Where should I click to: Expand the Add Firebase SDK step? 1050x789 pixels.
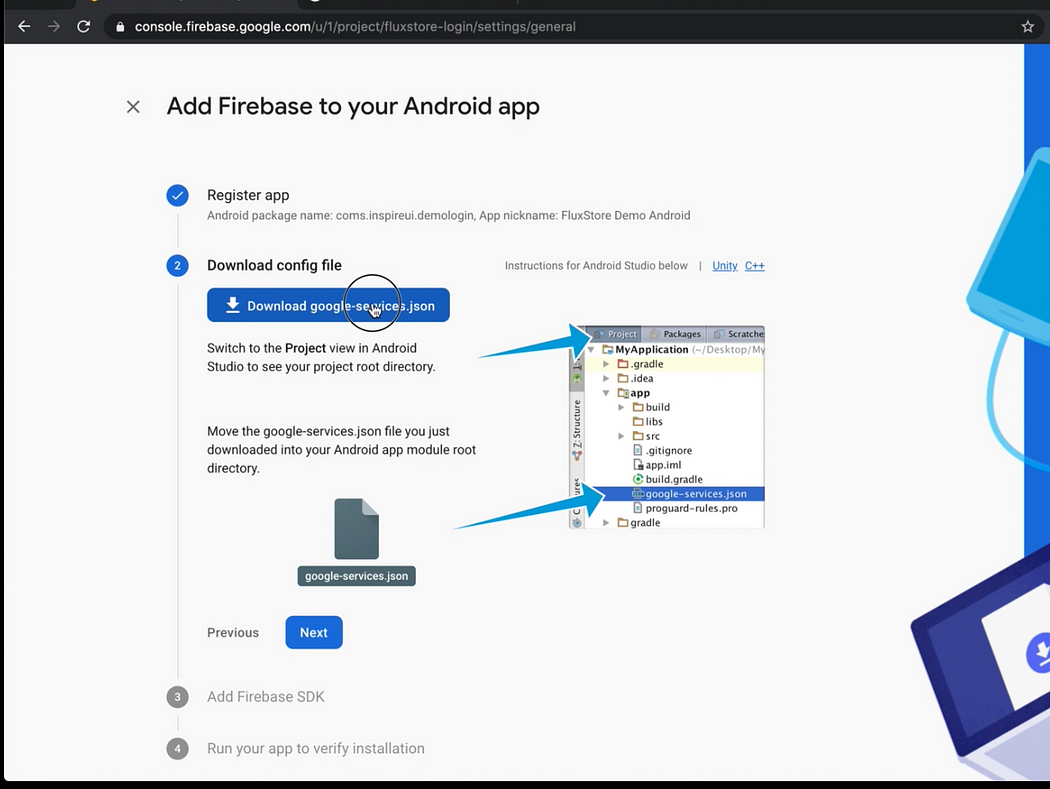pyautogui.click(x=266, y=697)
